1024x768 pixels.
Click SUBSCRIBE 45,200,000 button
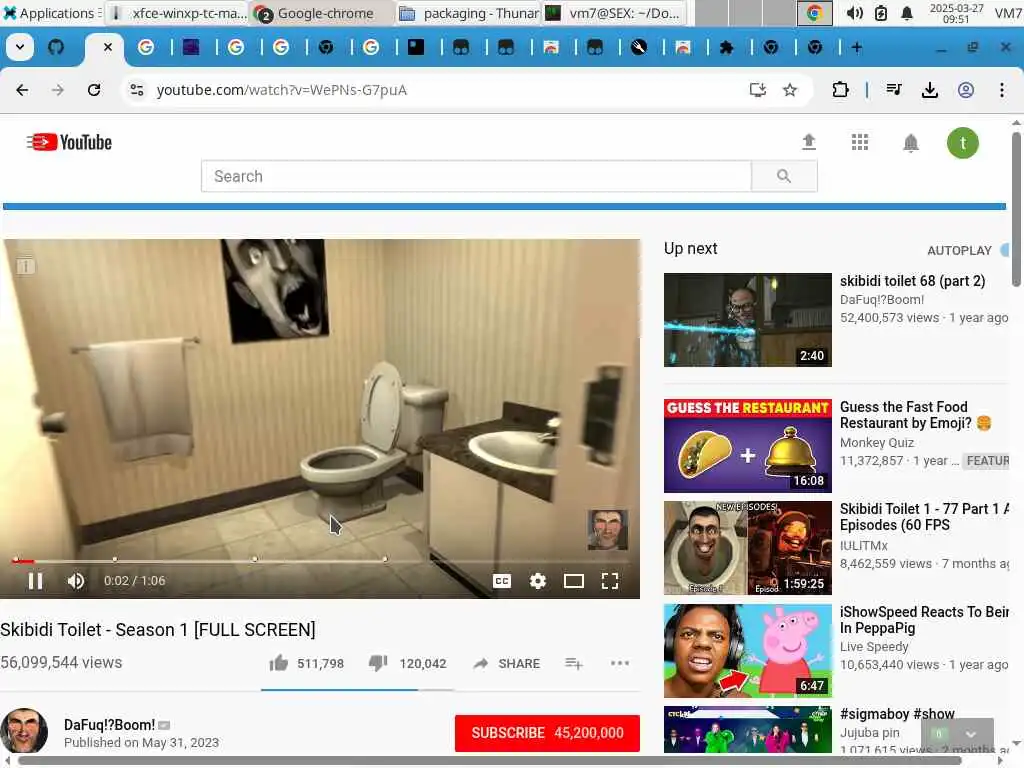coord(547,733)
